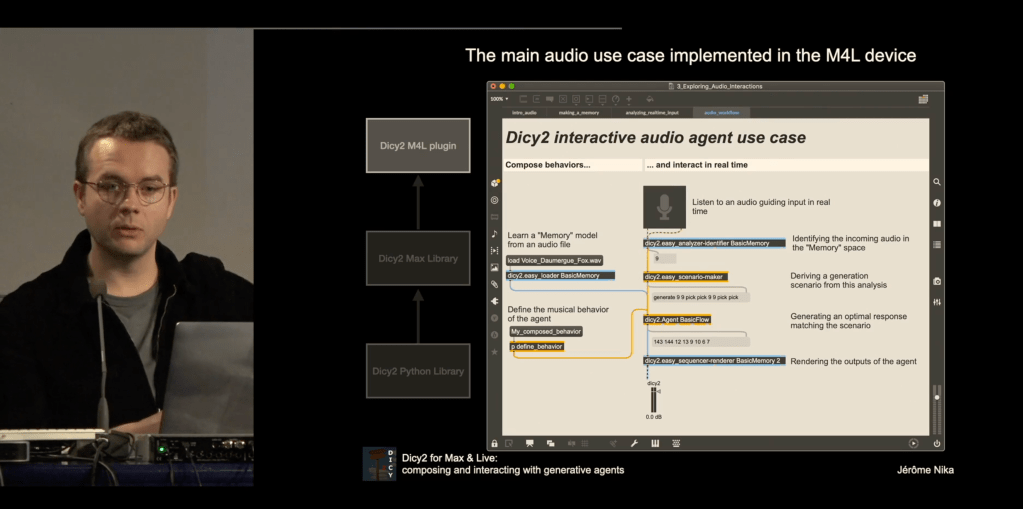Turn on audio with the power button
Viewport: 1023px width, 509px height.
click(937, 443)
